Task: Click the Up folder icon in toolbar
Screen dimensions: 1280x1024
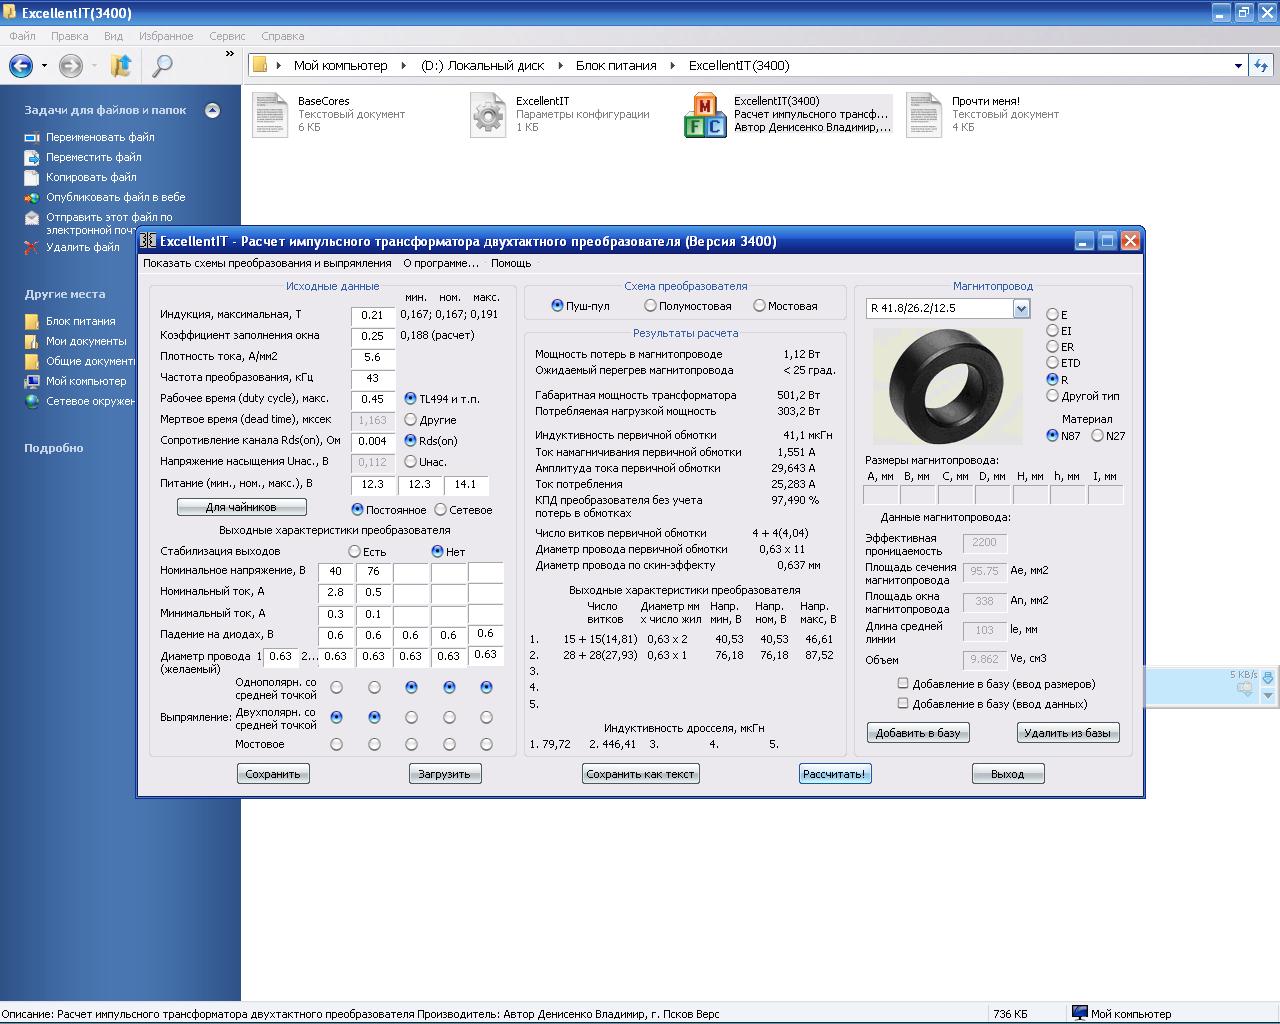Action: tap(121, 66)
